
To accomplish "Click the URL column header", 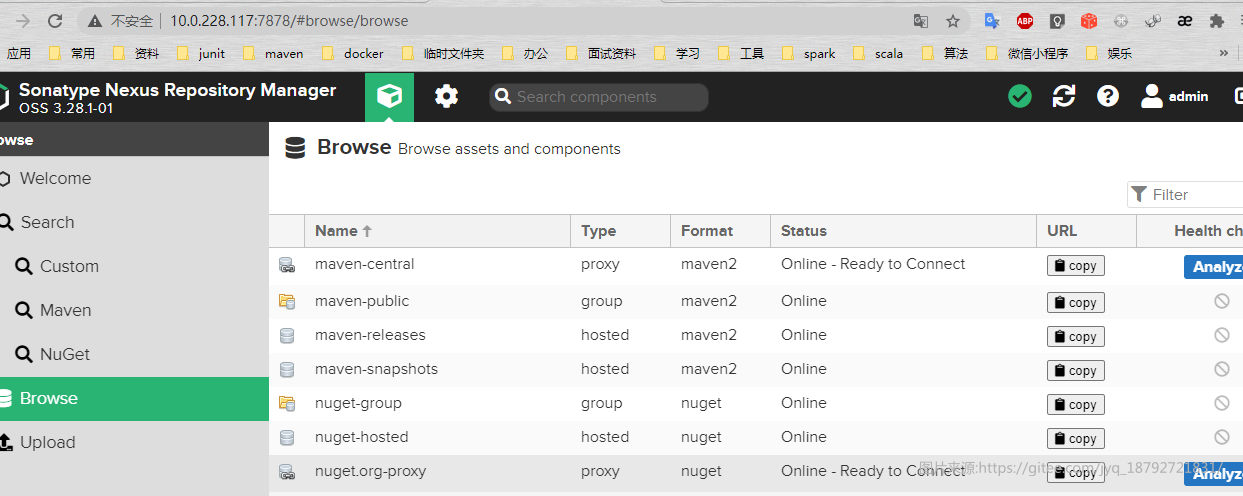I will pyautogui.click(x=1086, y=231).
